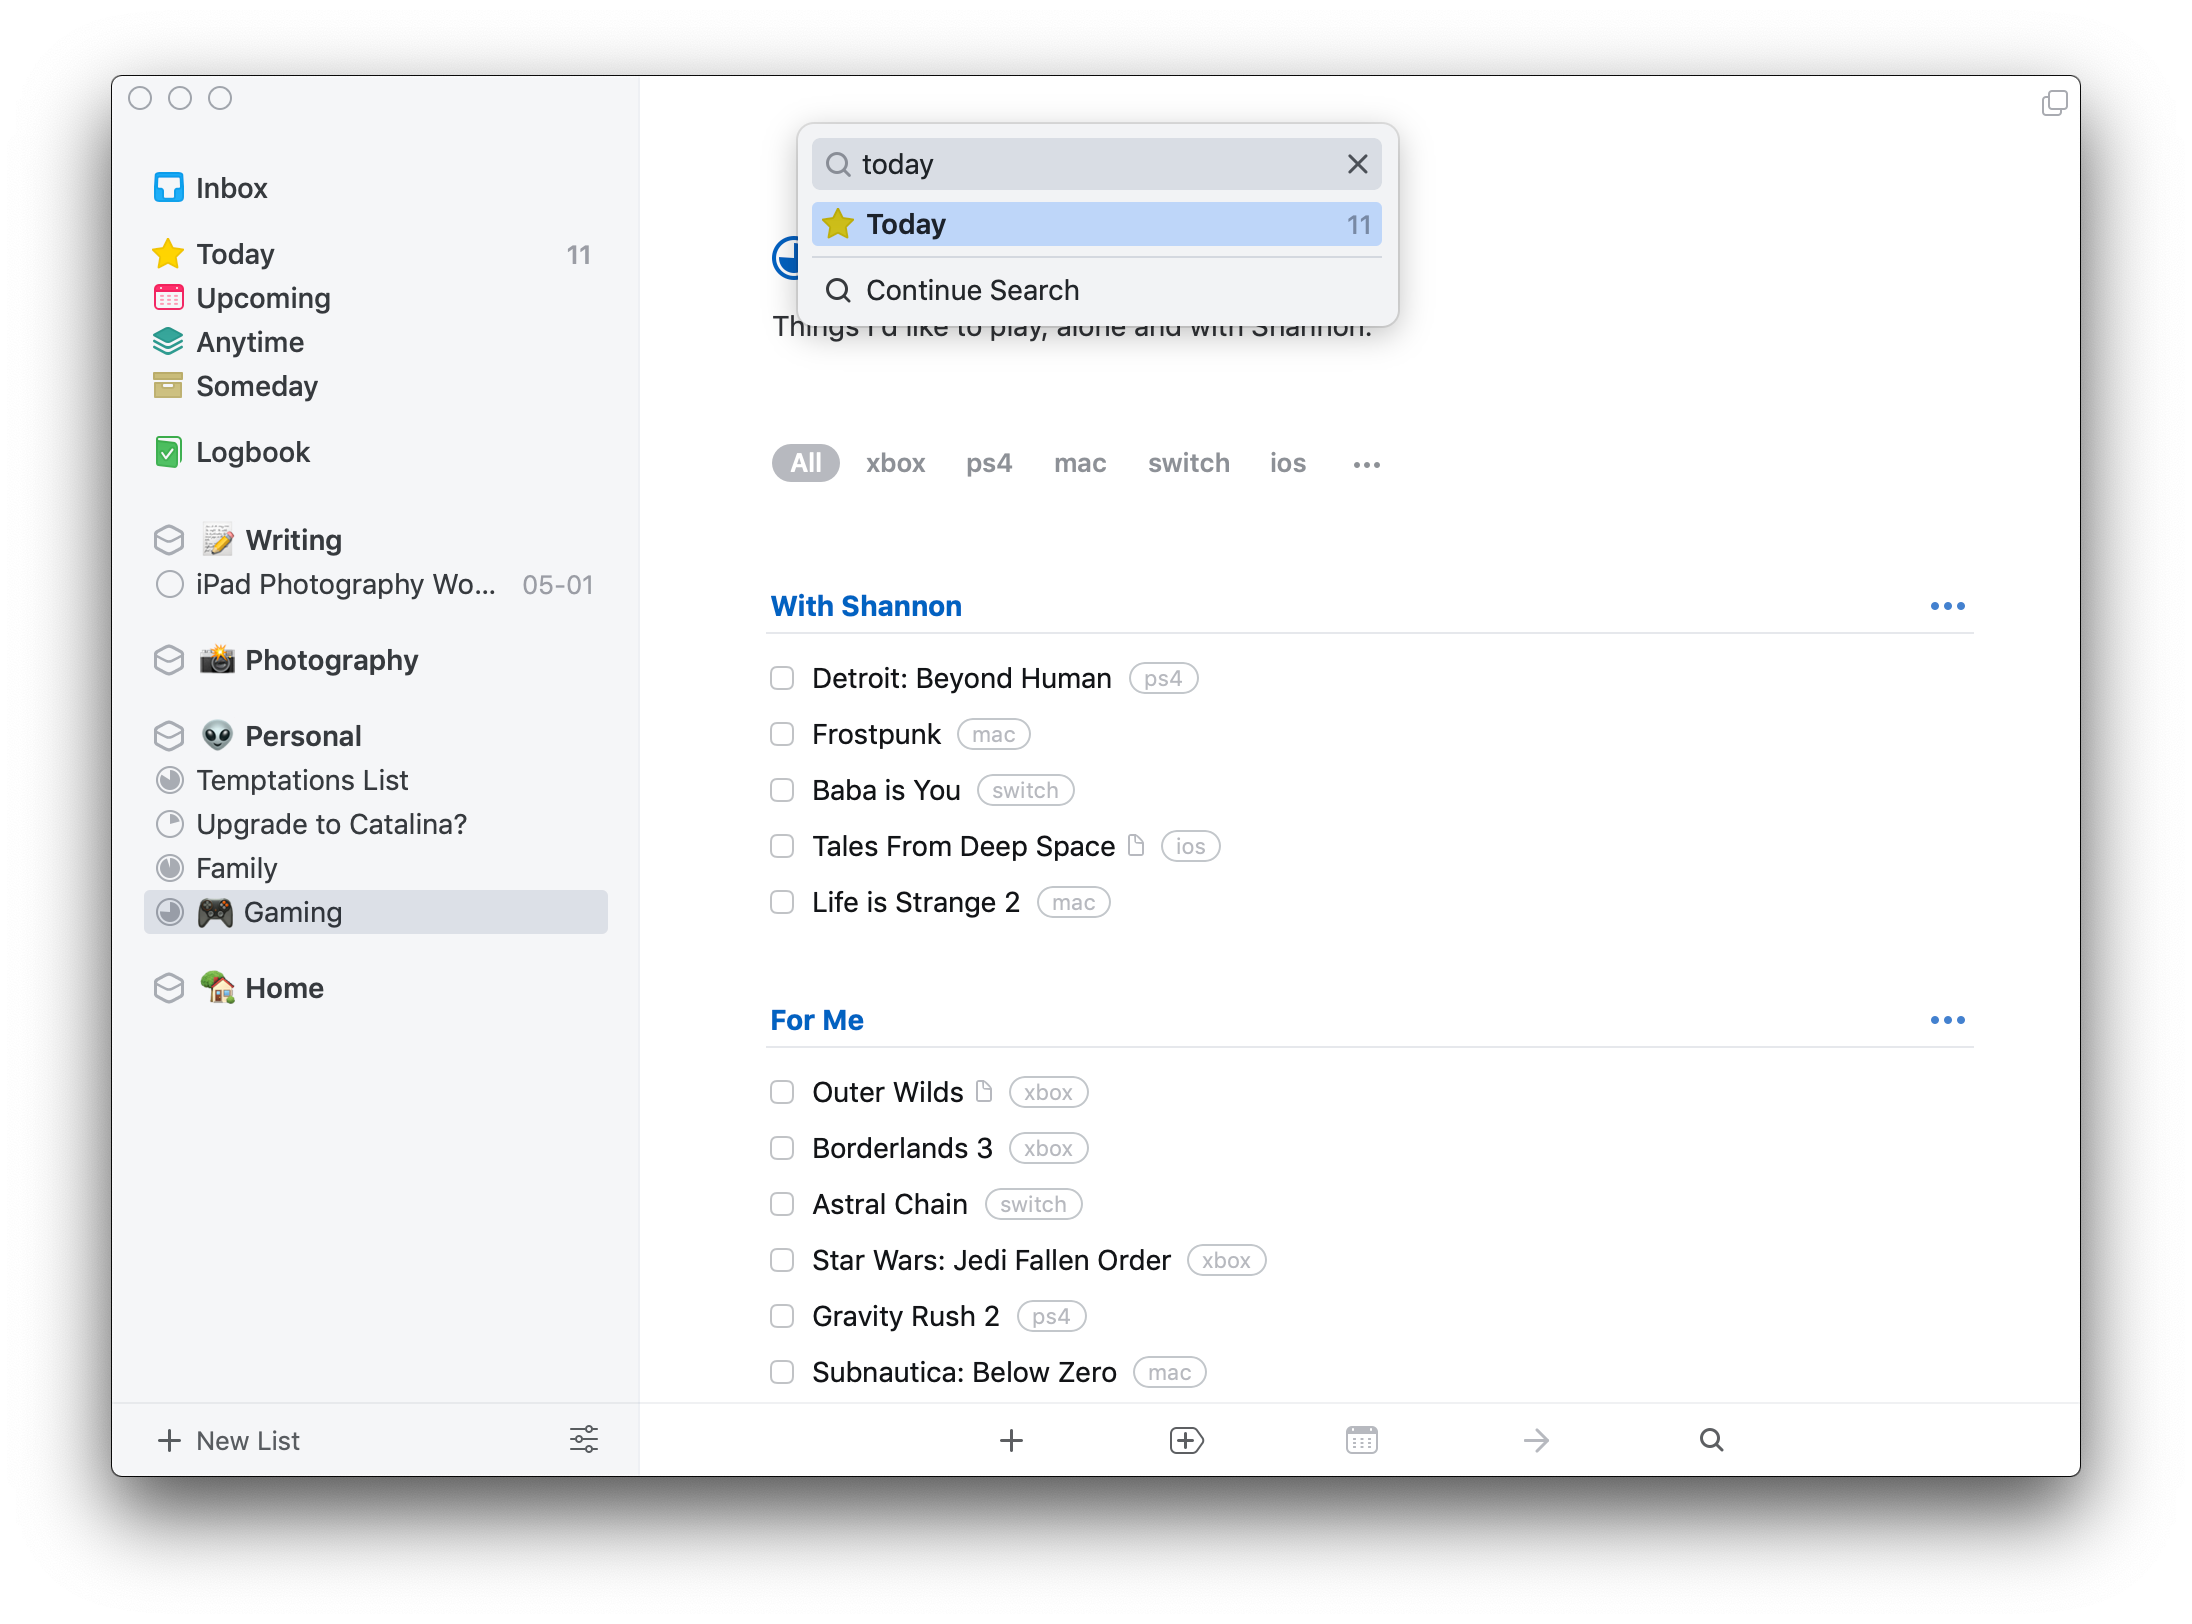2192x1624 pixels.
Task: Select the Gaming project in the sidebar
Action: pyautogui.click(x=375, y=912)
